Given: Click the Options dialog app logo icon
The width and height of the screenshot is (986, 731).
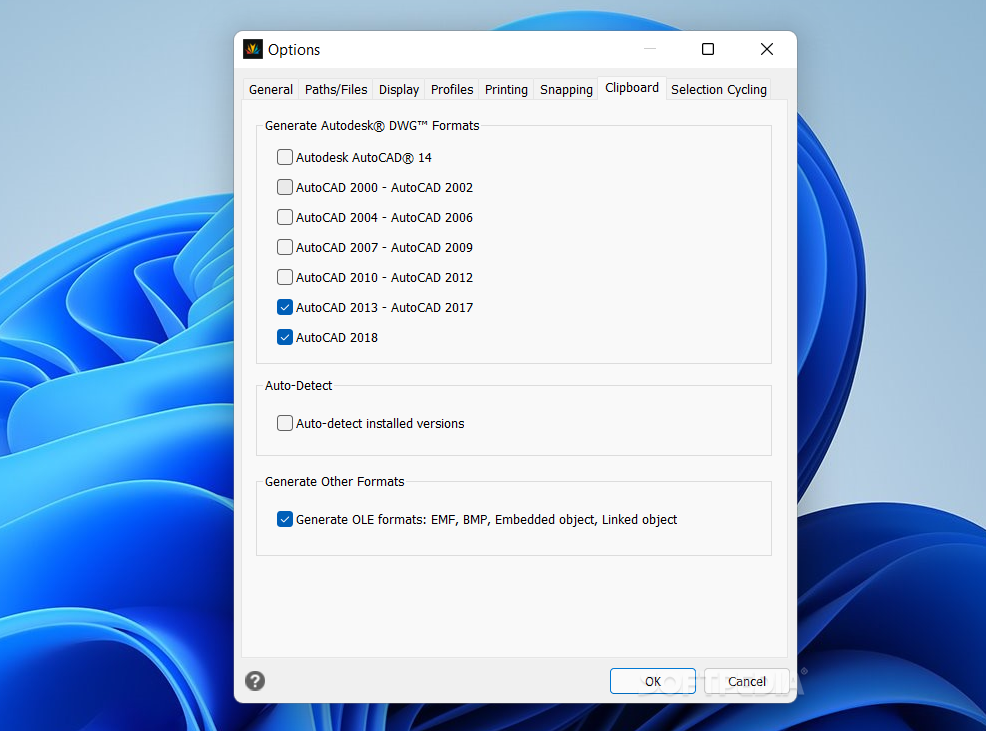Looking at the screenshot, I should point(253,49).
